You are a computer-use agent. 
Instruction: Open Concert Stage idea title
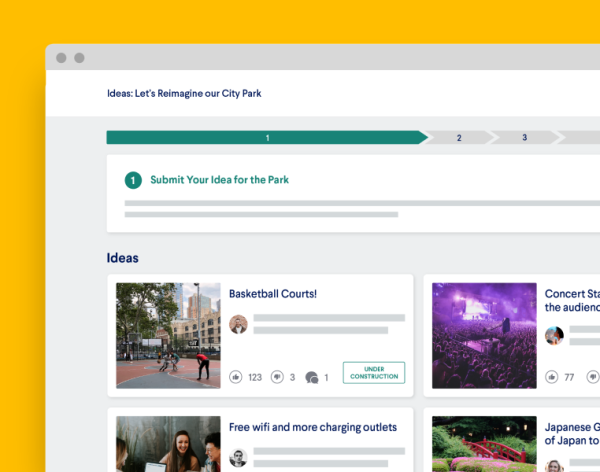coord(572,301)
